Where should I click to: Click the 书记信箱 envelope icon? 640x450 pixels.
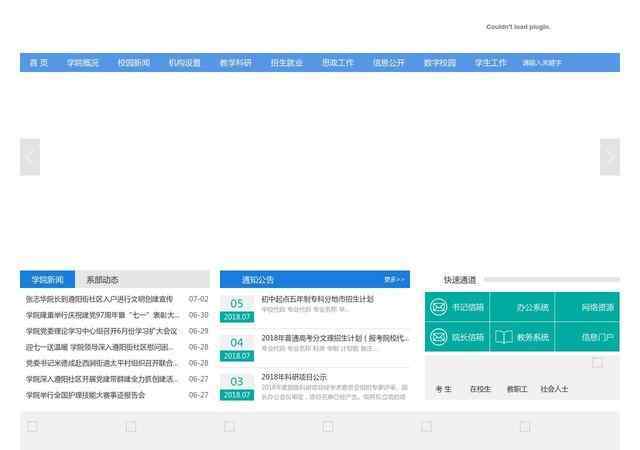(439, 307)
